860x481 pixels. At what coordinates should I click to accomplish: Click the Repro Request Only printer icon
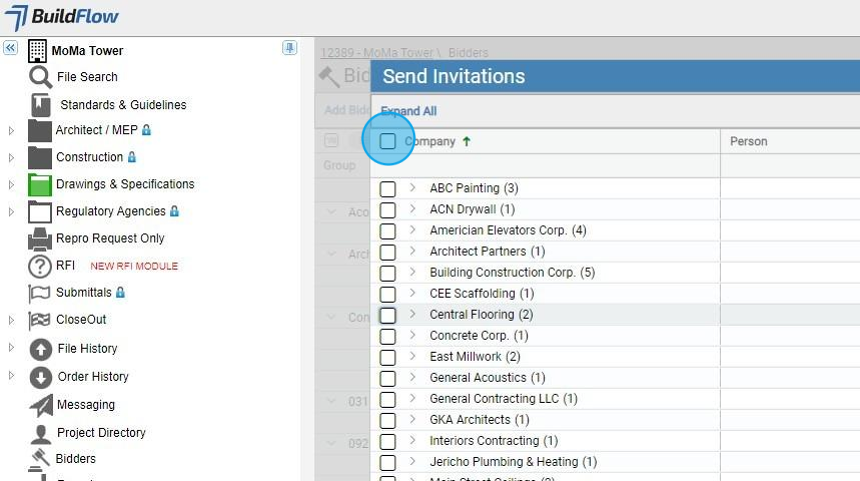click(39, 239)
